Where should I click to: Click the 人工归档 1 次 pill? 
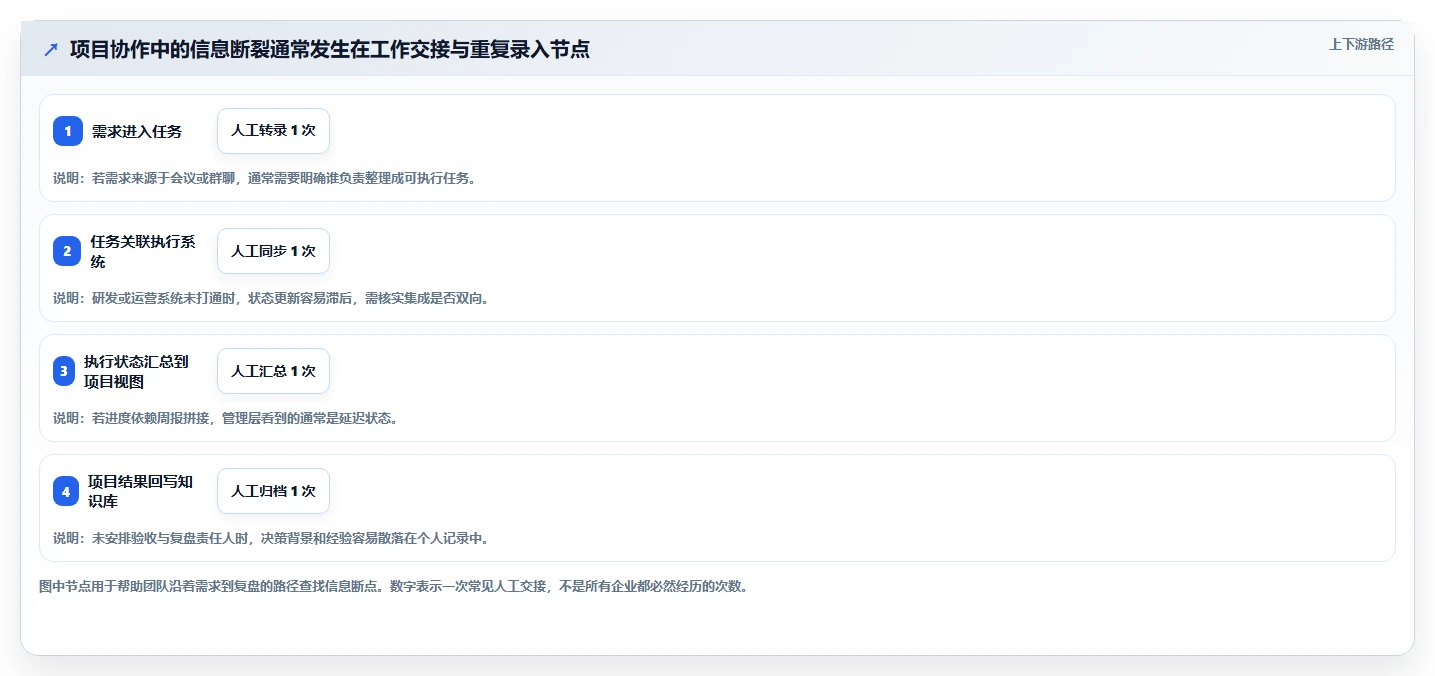point(273,491)
